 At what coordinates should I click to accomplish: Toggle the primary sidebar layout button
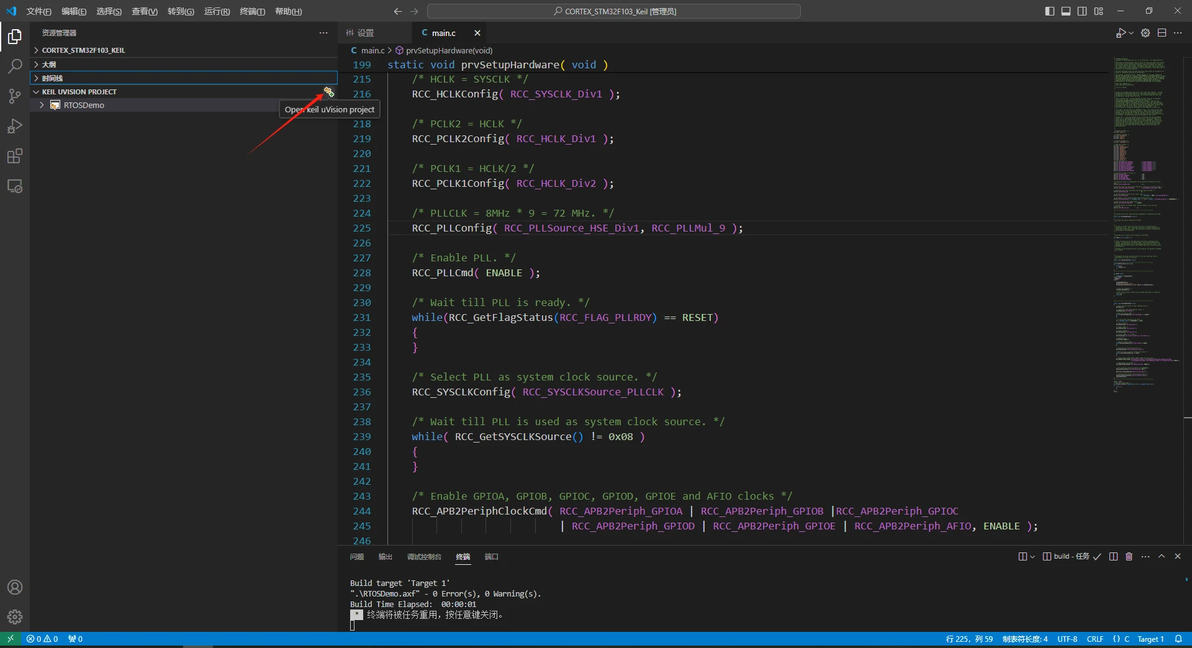click(1049, 11)
